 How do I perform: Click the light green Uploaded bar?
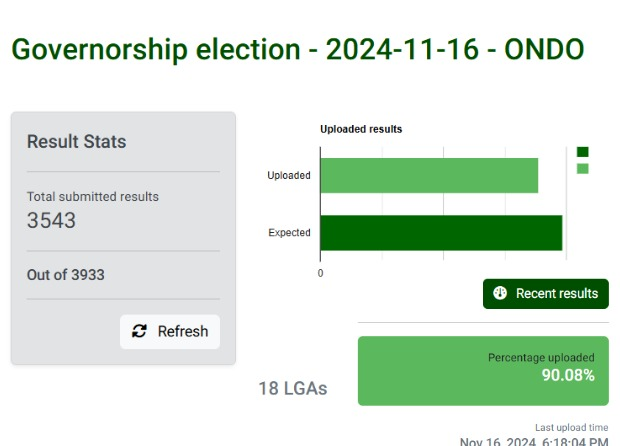tap(429, 176)
